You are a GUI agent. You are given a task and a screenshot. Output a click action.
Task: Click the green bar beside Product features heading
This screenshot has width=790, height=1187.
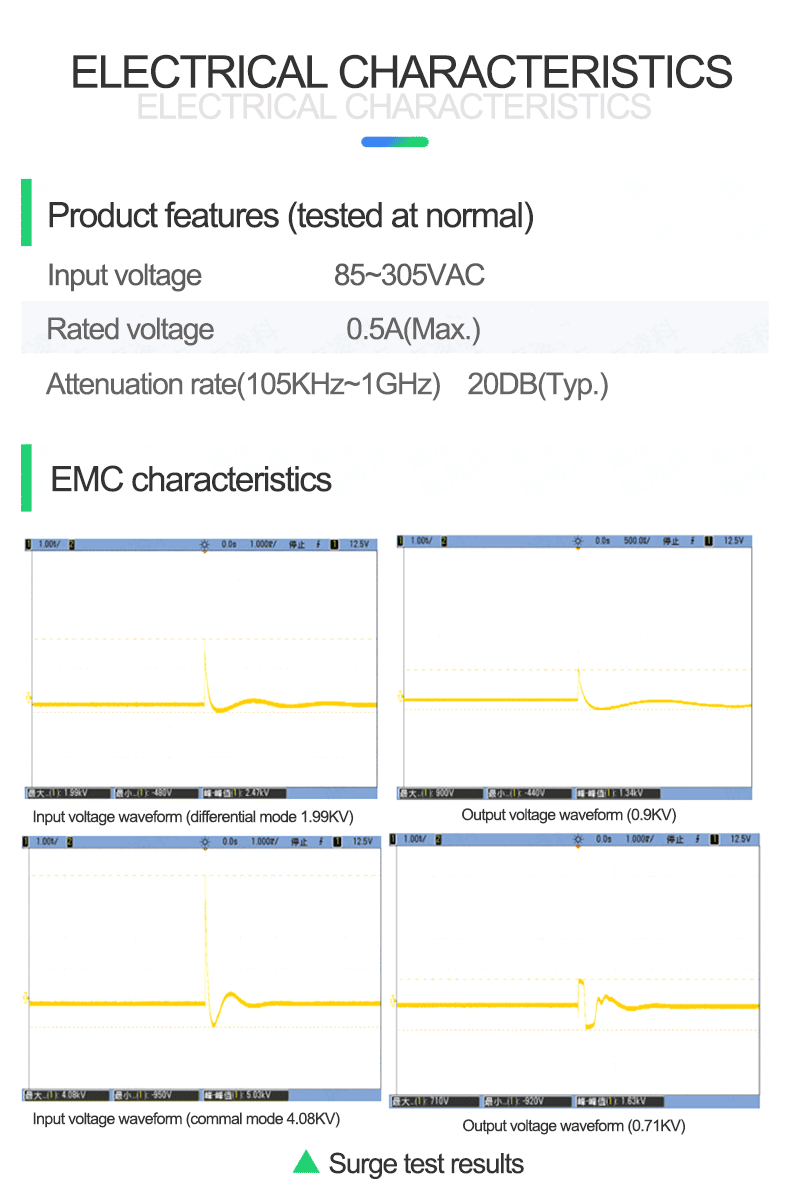point(26,212)
